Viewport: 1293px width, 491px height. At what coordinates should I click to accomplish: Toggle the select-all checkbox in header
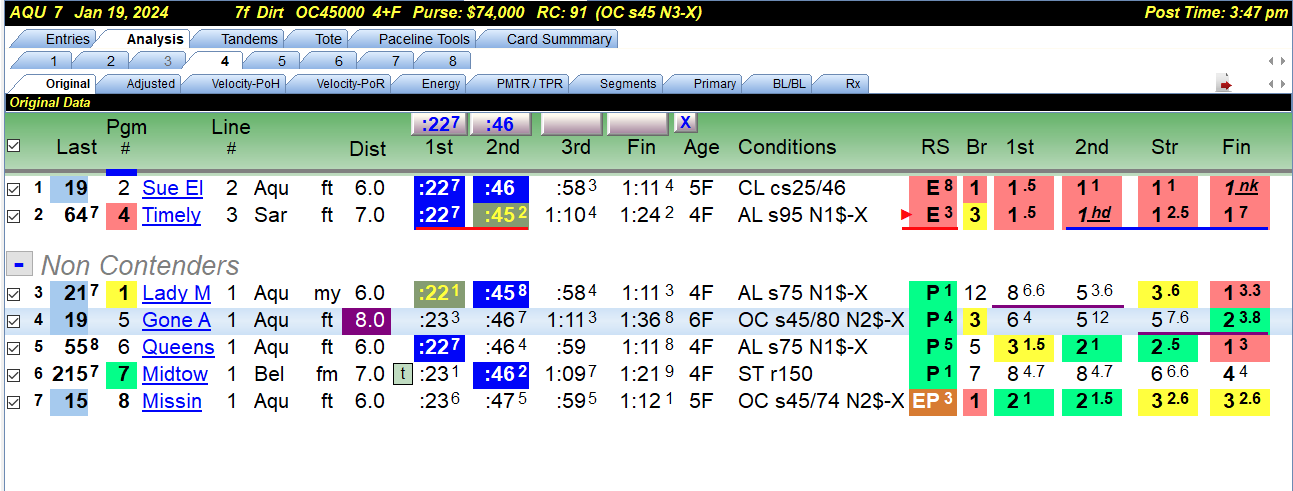tap(13, 146)
